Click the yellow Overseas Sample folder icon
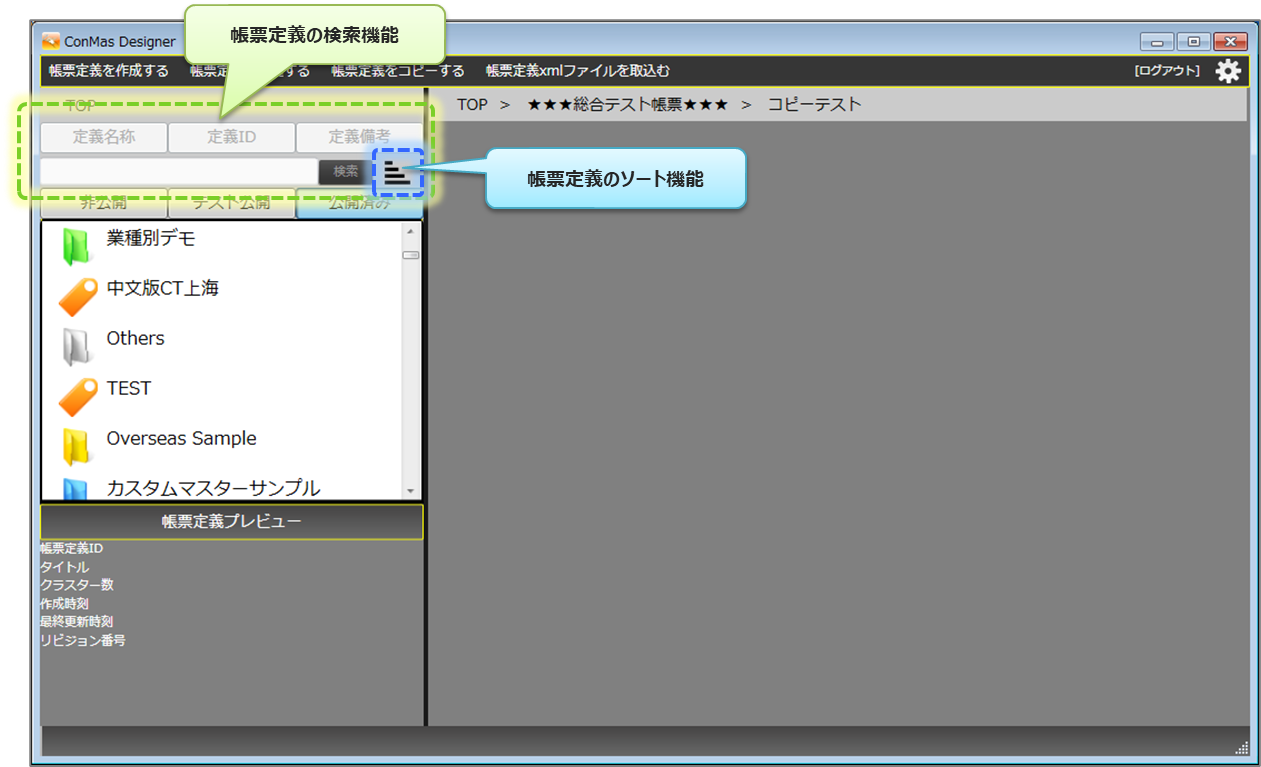This screenshot has height=767, width=1261. pyautogui.click(x=76, y=446)
